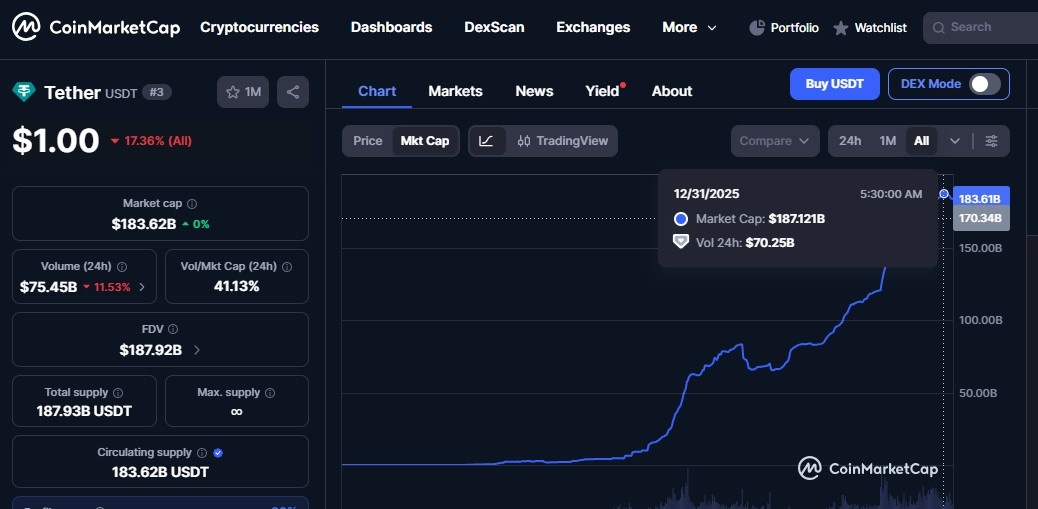Focus the Search input field

coord(981,28)
